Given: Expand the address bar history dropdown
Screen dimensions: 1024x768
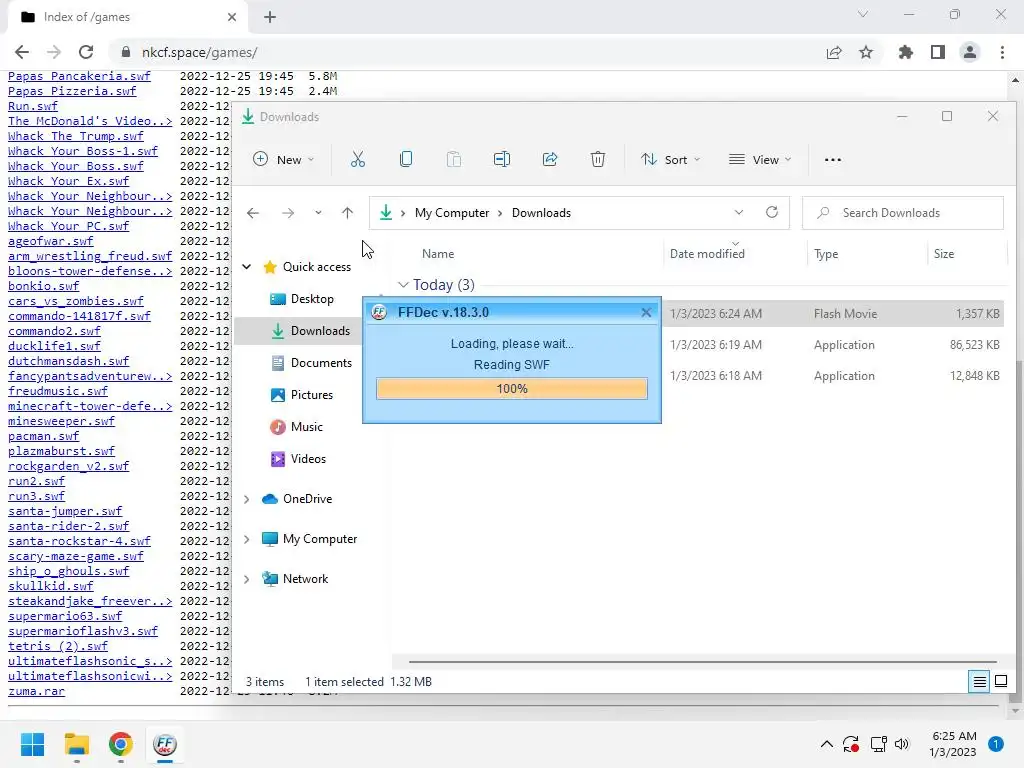Looking at the screenshot, I should click(739, 212).
